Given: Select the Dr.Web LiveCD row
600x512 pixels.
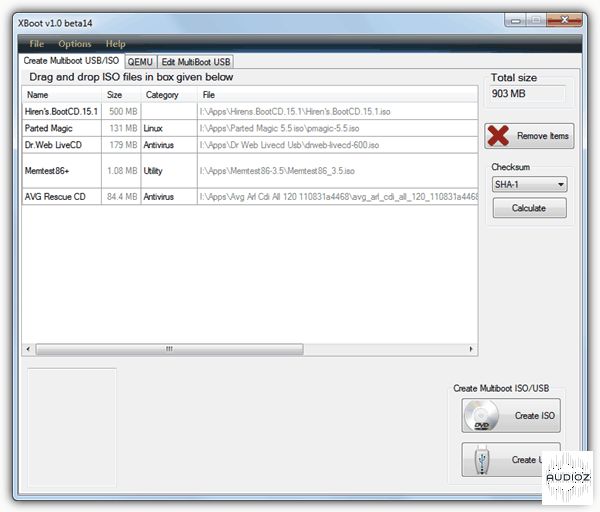Looking at the screenshot, I should click(250, 145).
